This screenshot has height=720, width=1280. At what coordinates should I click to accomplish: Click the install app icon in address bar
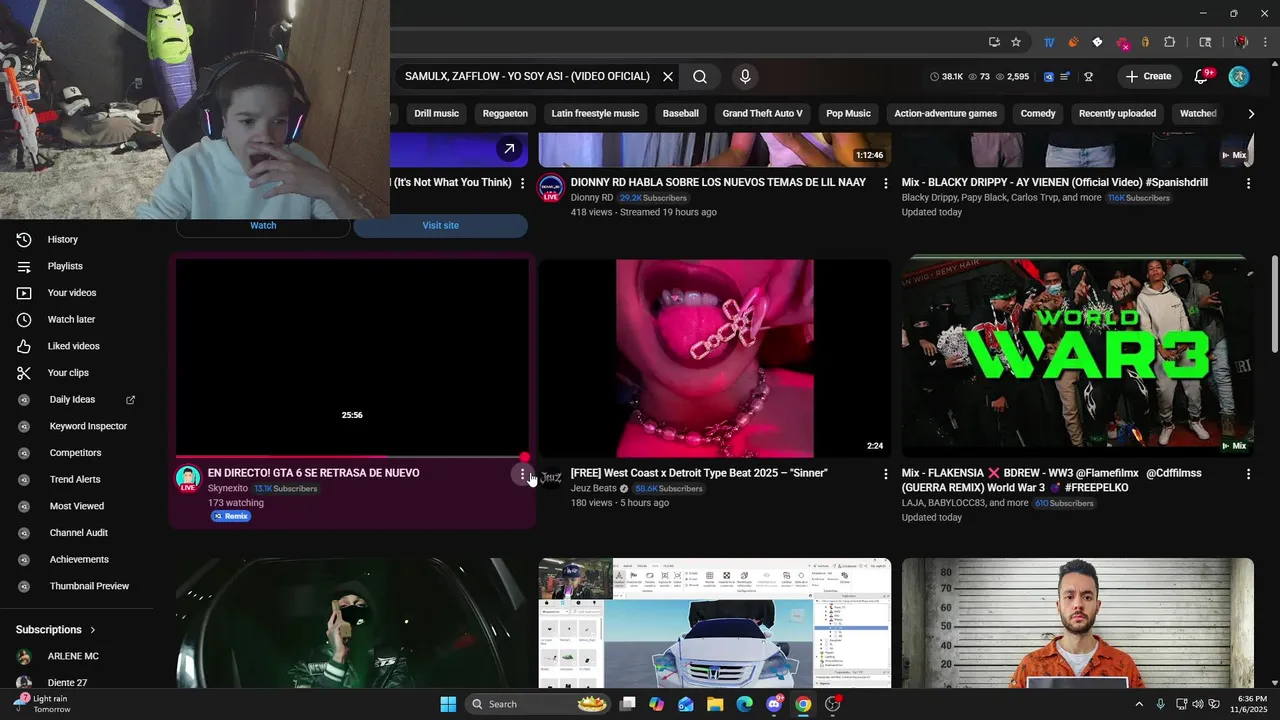(994, 42)
